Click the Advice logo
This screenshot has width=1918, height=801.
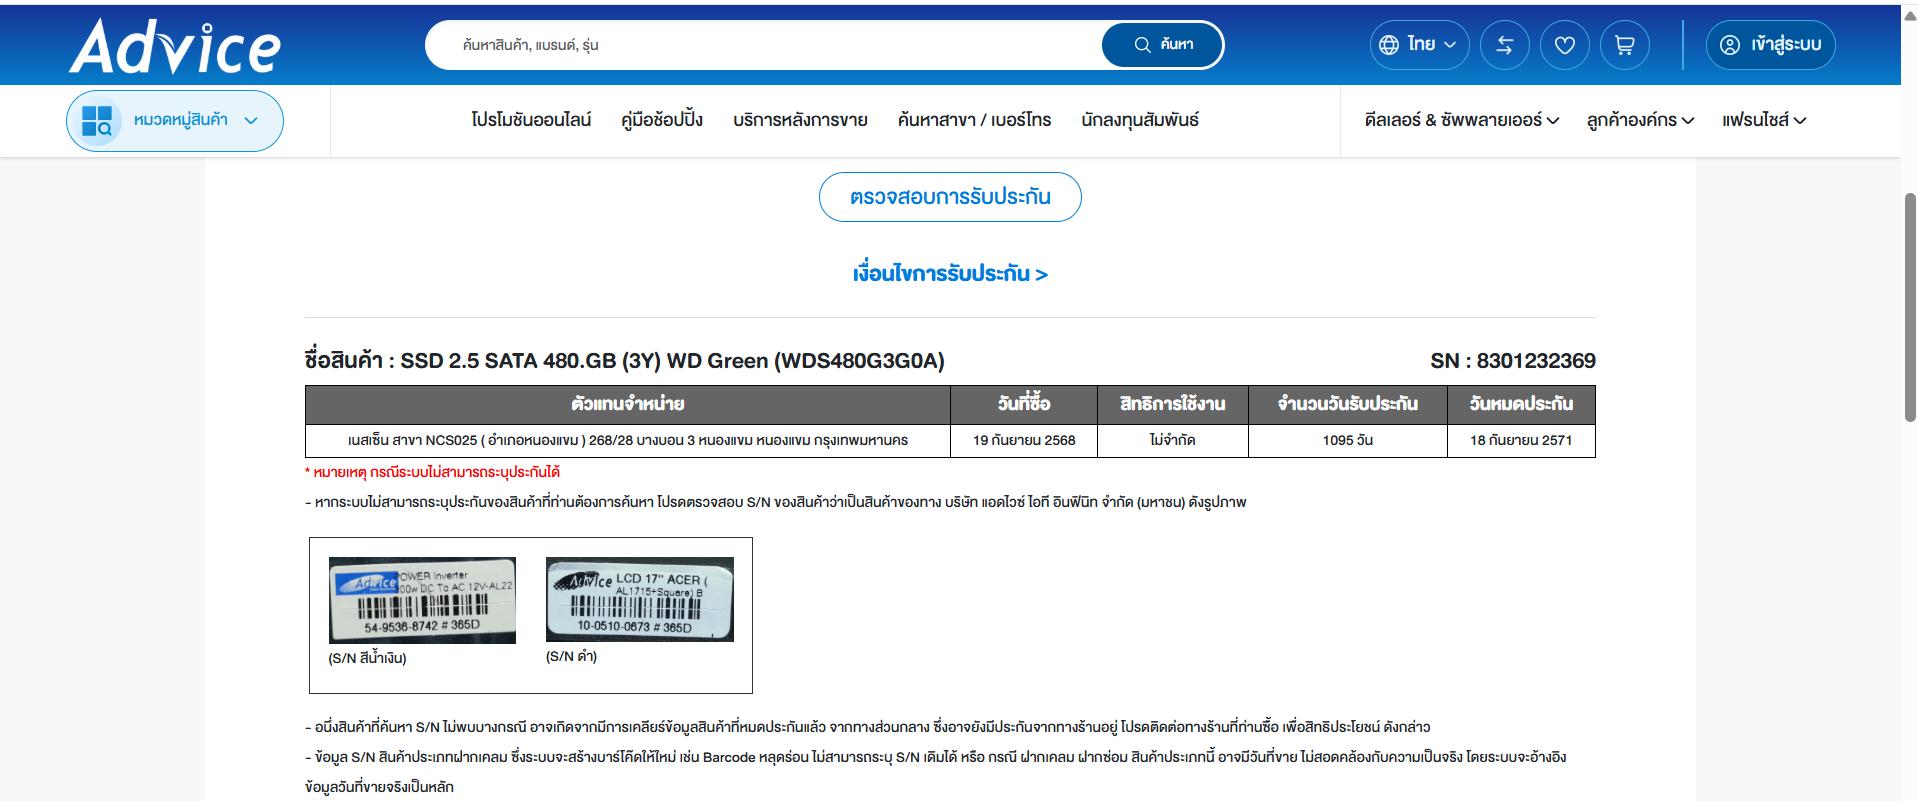coord(175,46)
